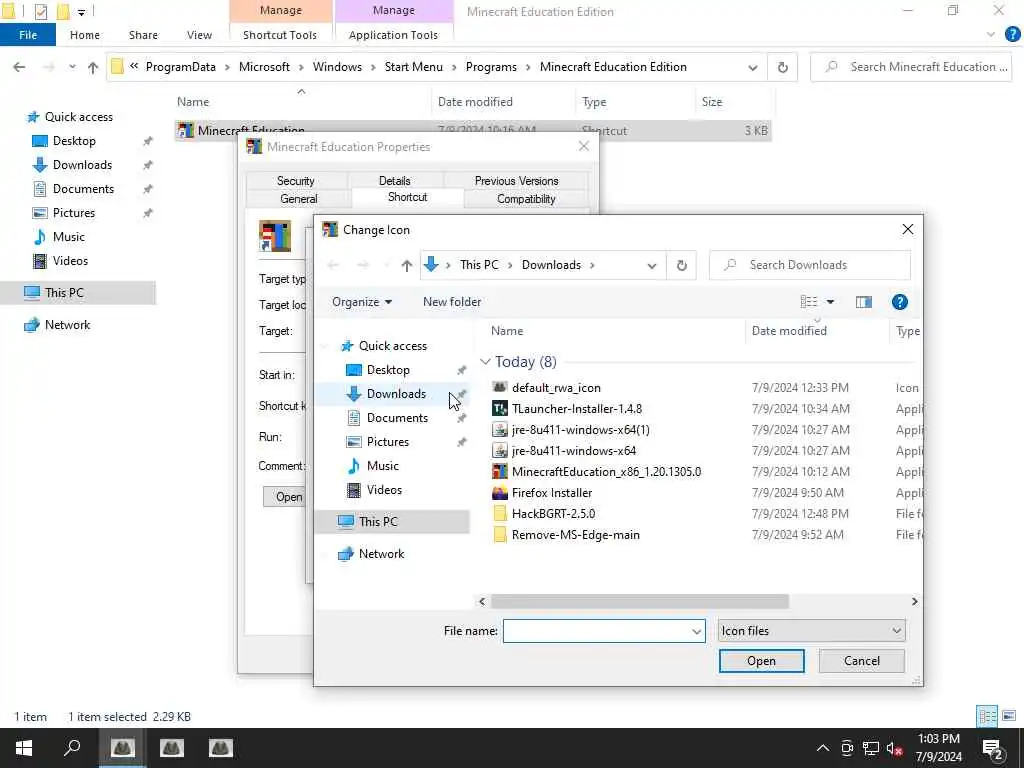Open the File menu in Explorer

(28, 35)
